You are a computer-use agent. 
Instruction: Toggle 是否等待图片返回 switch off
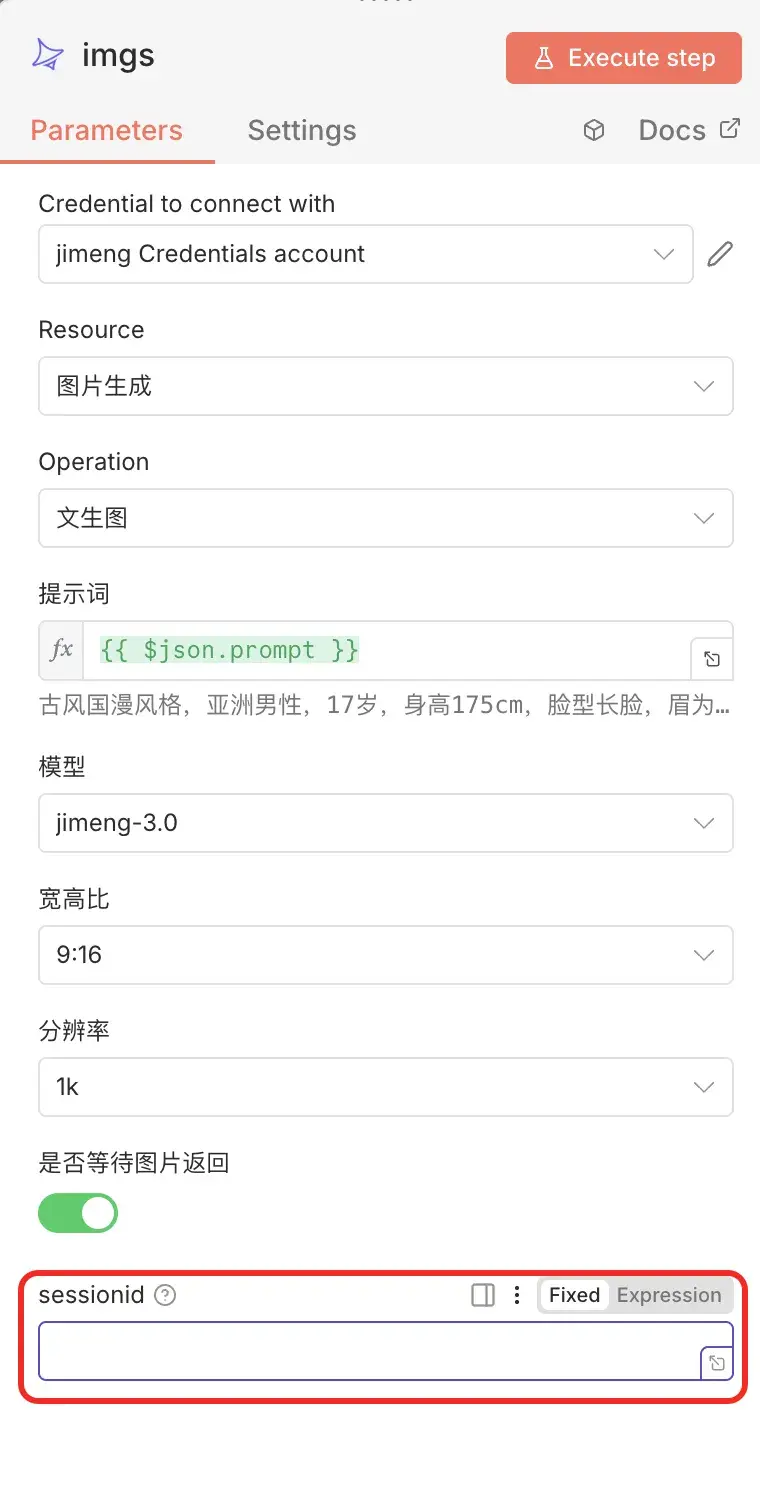[78, 1214]
